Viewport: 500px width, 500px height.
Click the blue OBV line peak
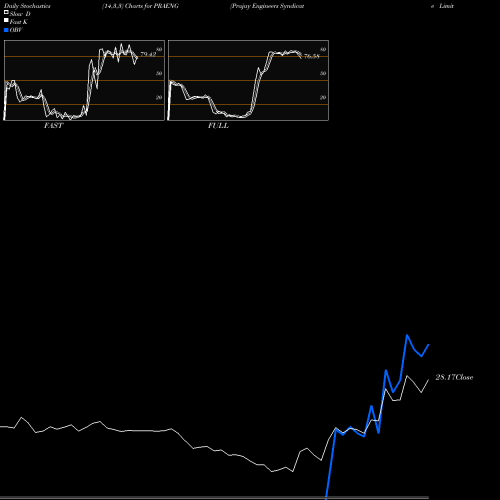407,335
